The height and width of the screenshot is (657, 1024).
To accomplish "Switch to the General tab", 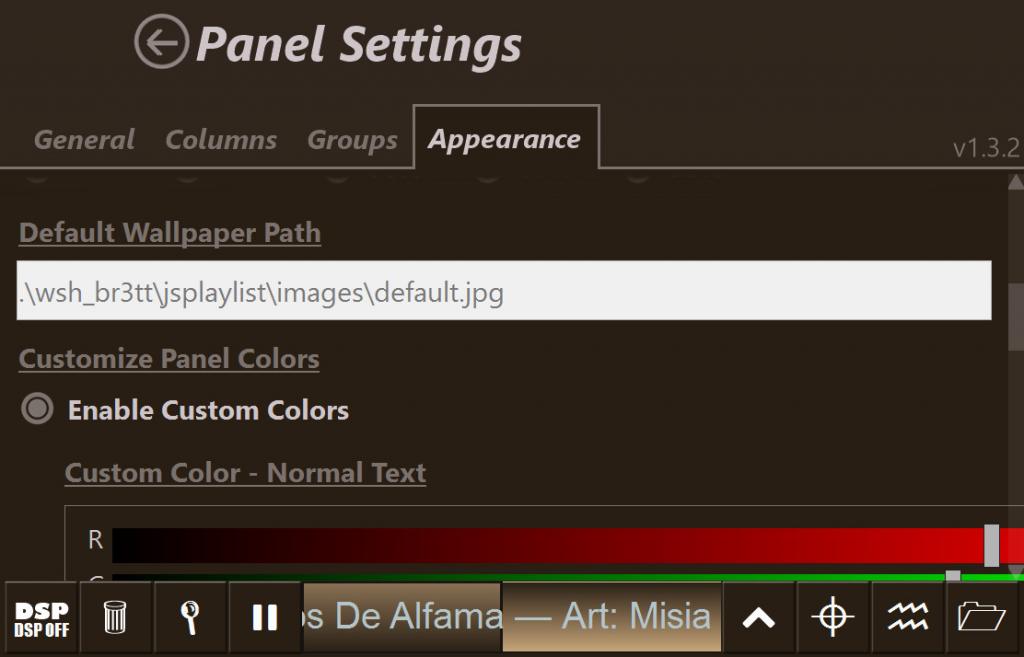I will pos(84,140).
